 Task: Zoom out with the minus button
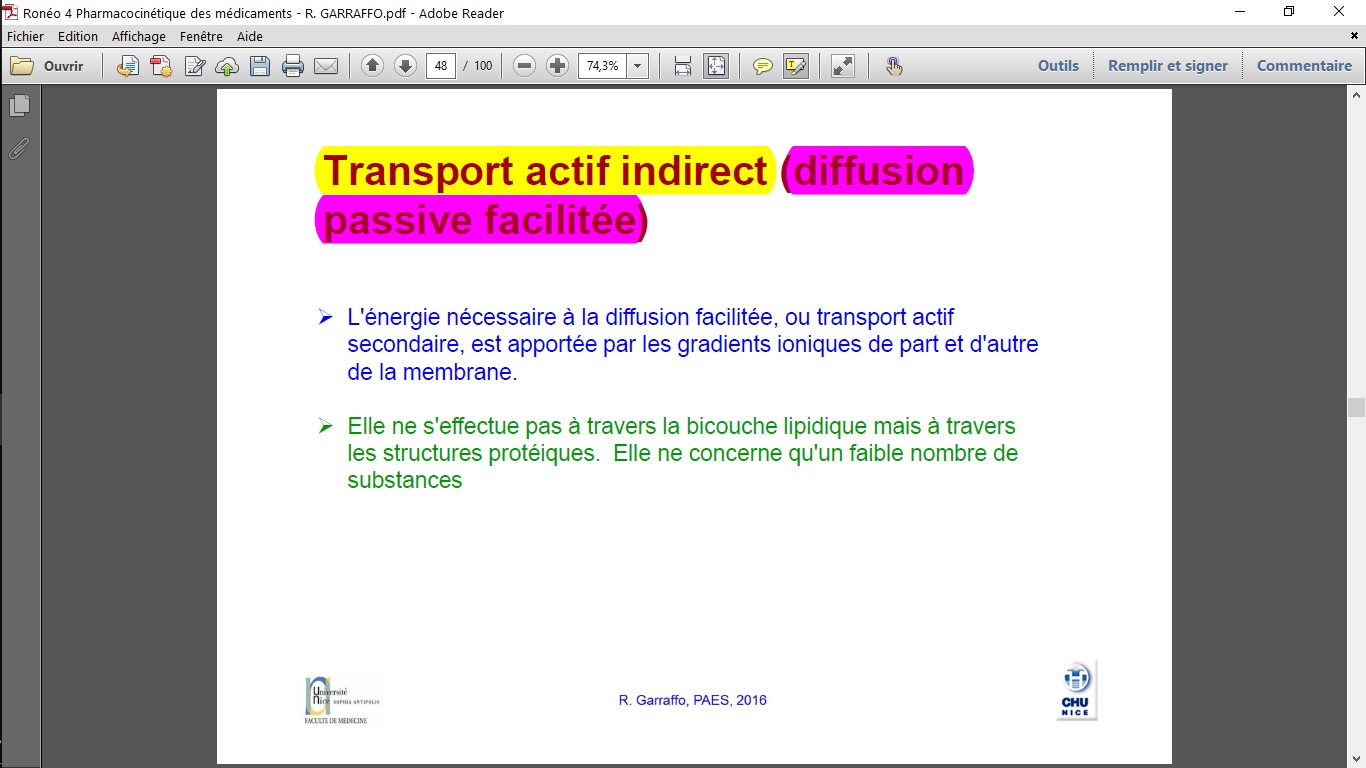[524, 66]
